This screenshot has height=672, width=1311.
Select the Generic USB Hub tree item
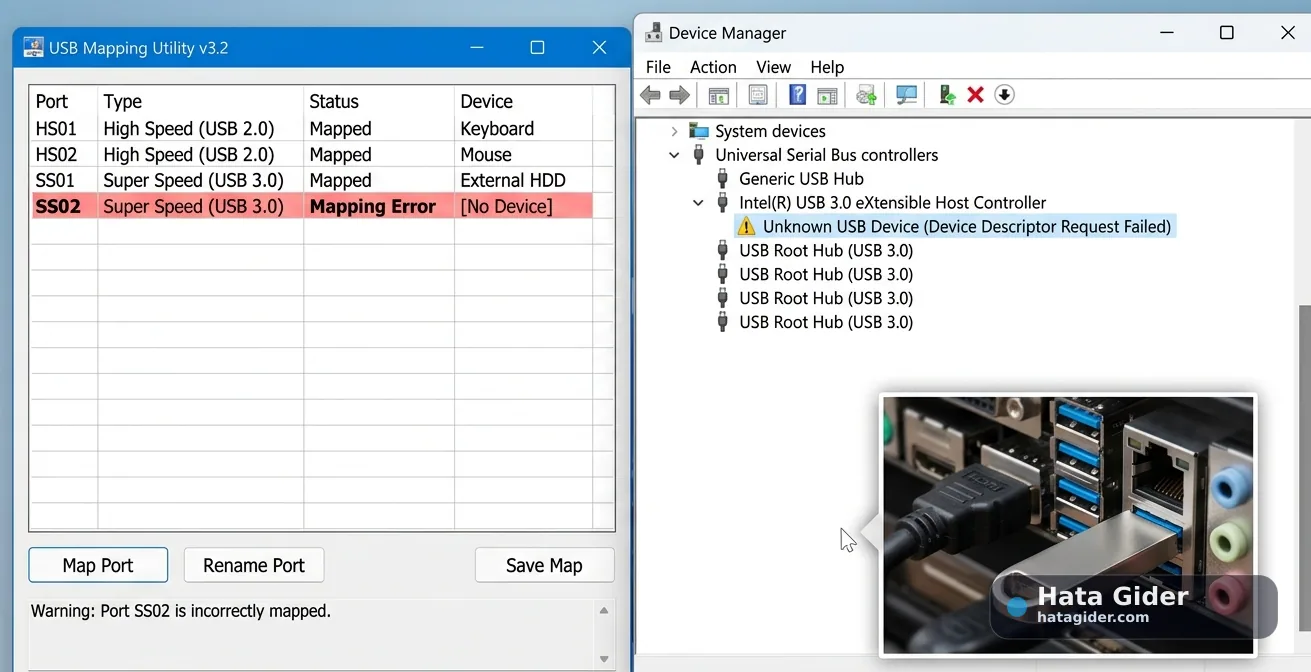tap(801, 179)
